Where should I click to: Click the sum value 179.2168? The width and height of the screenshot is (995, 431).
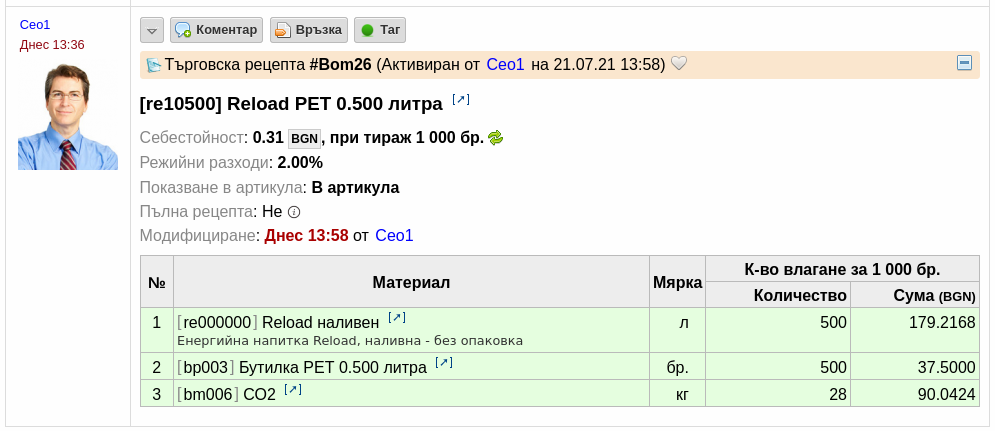(942, 322)
